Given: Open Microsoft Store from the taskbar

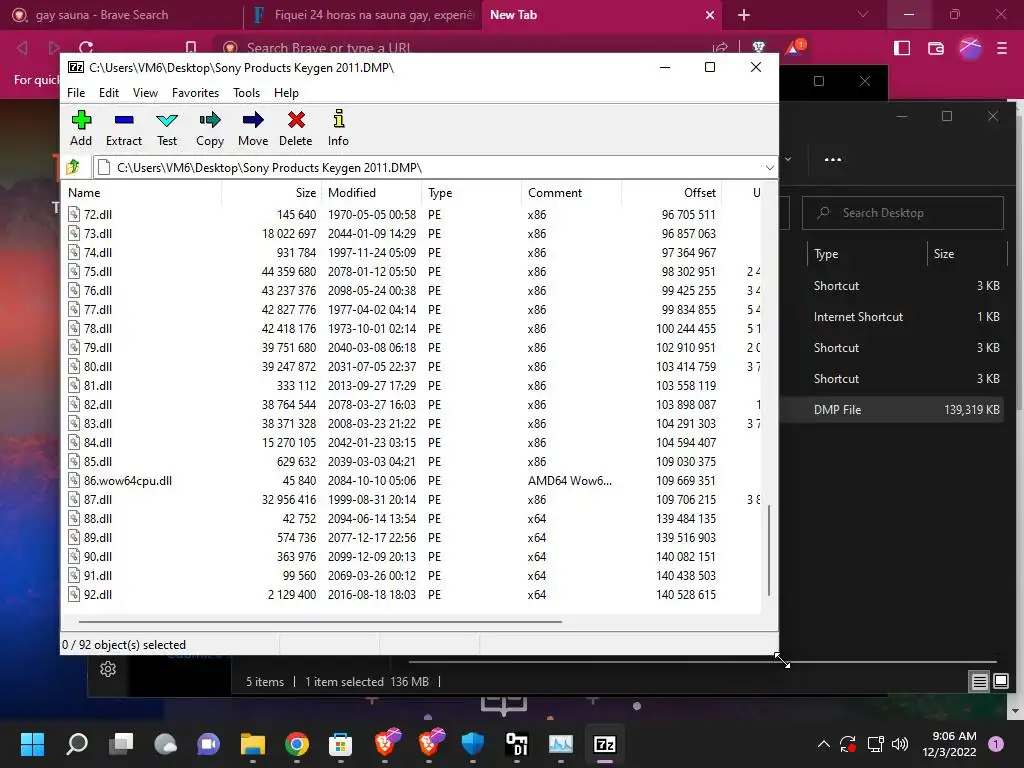Looking at the screenshot, I should [340, 744].
